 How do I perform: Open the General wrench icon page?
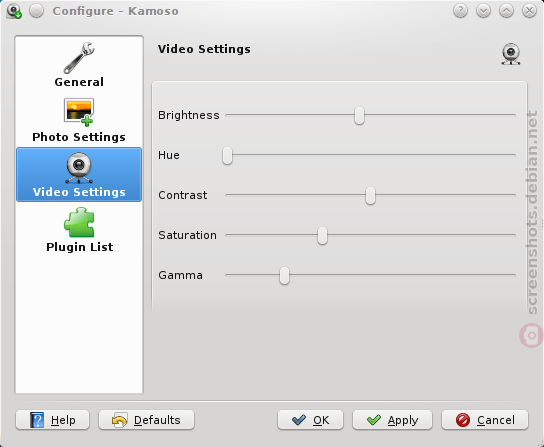pos(79,58)
